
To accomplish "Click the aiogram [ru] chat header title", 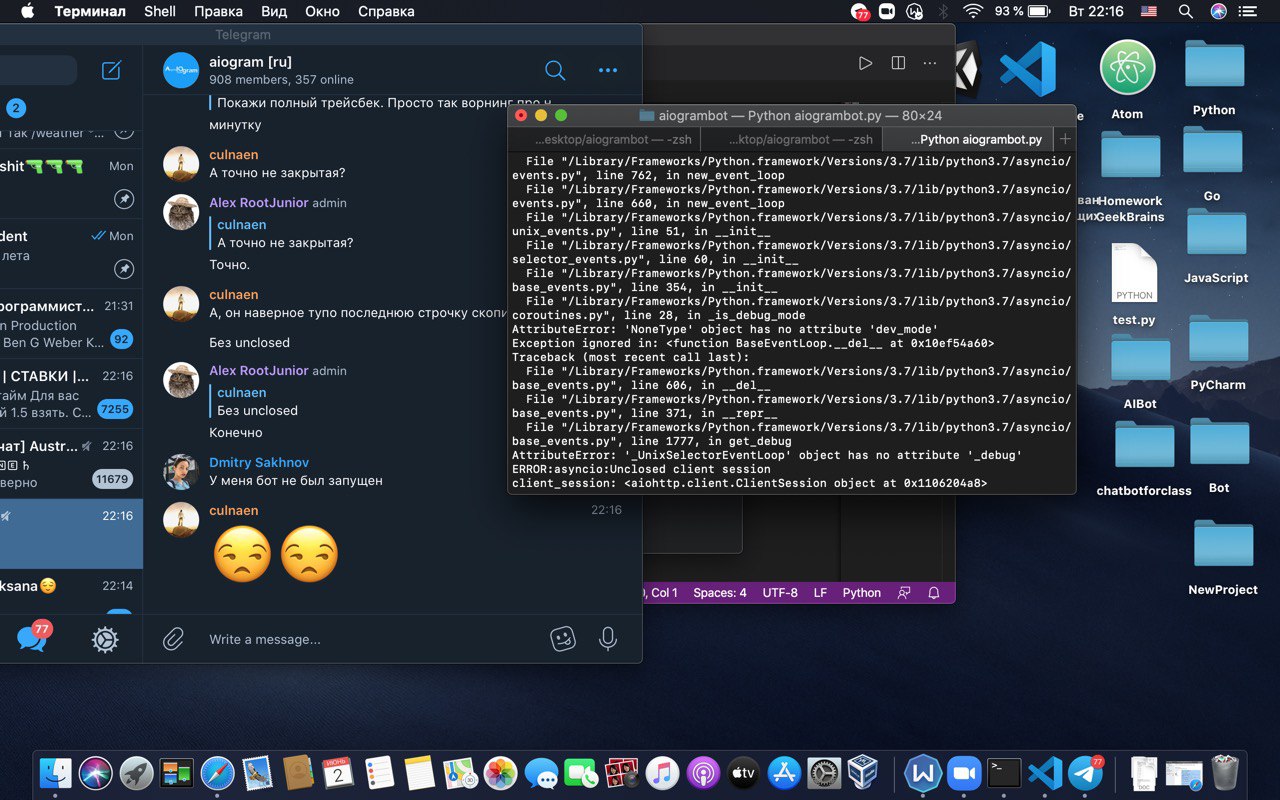I will point(250,62).
